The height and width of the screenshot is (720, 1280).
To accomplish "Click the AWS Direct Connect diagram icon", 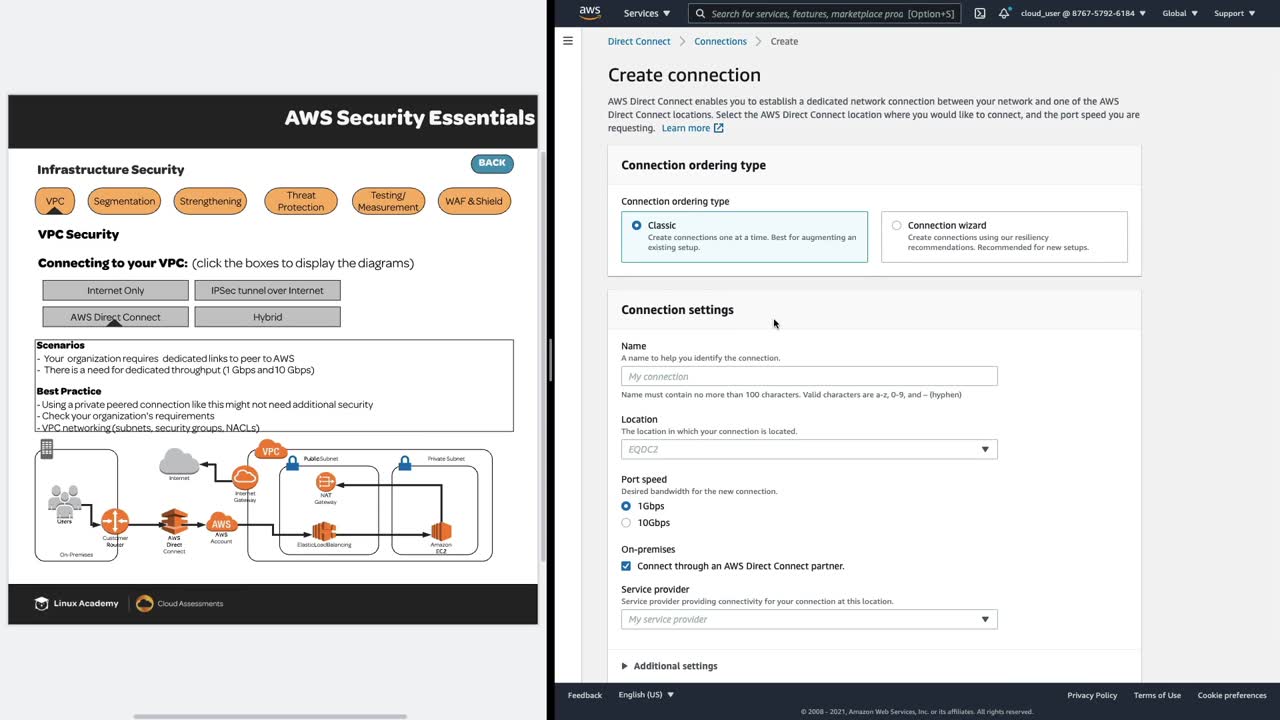I will [175, 522].
